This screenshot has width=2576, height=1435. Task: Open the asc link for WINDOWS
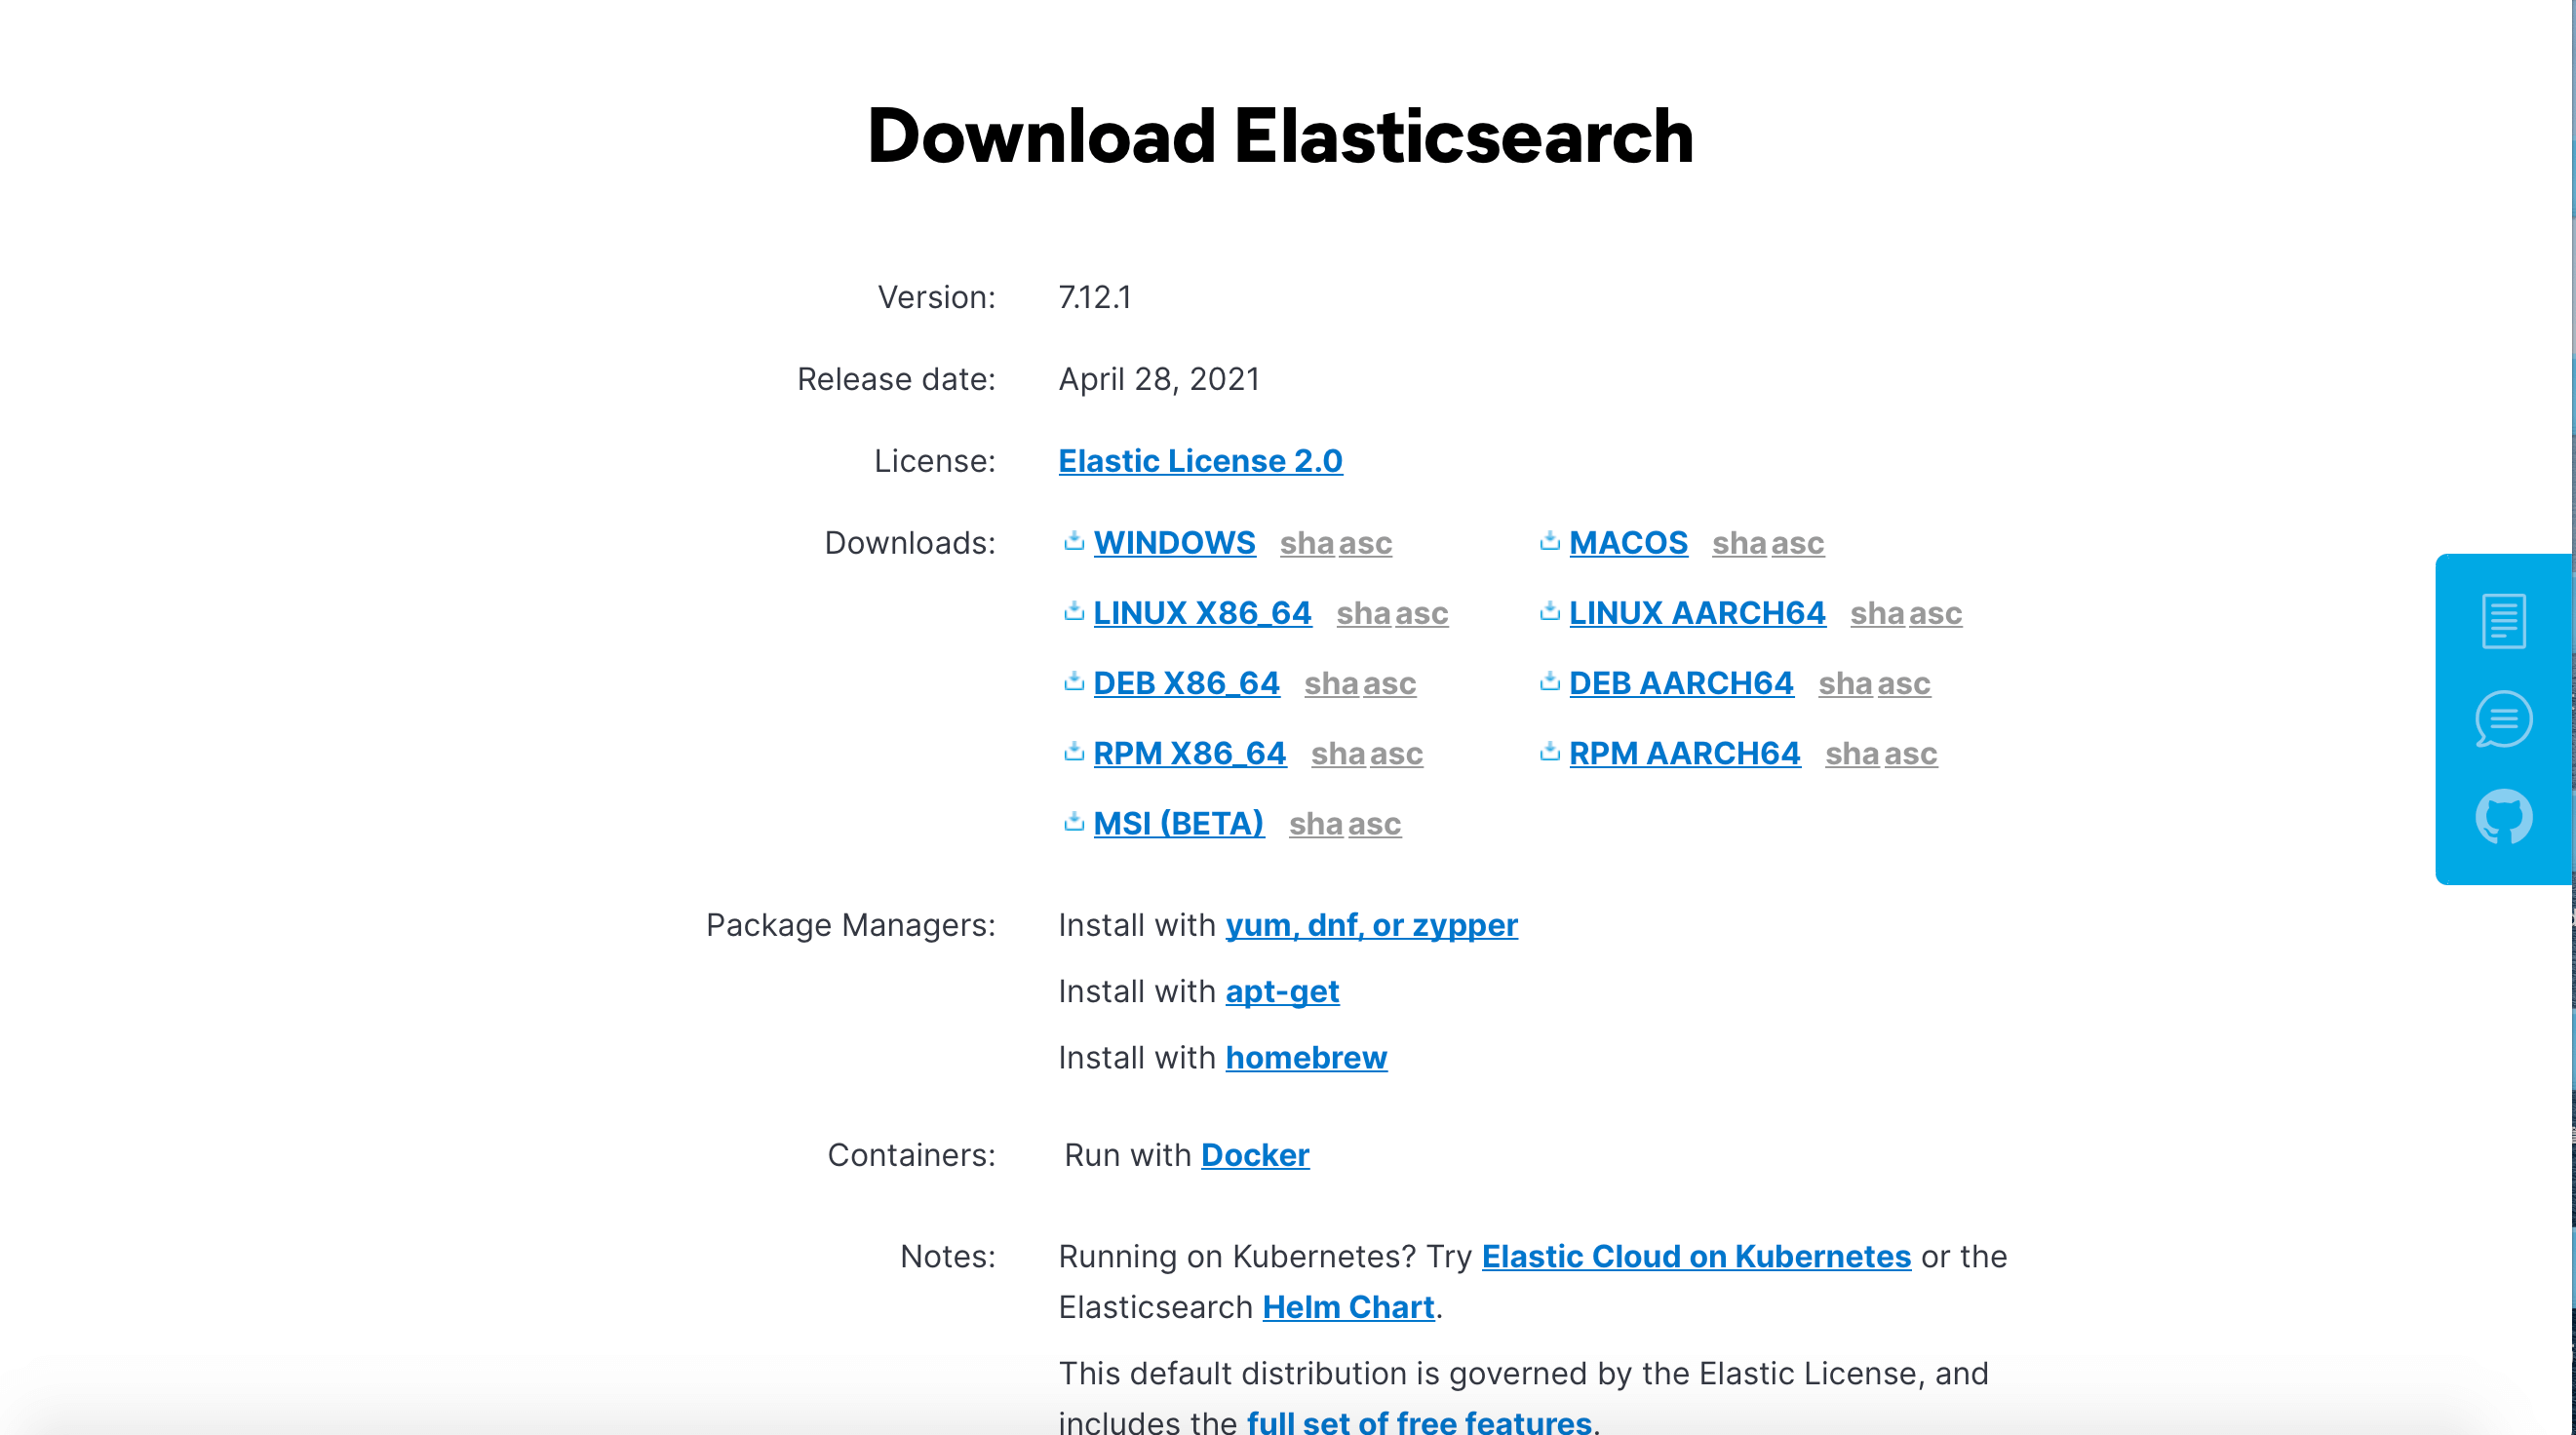click(1365, 543)
